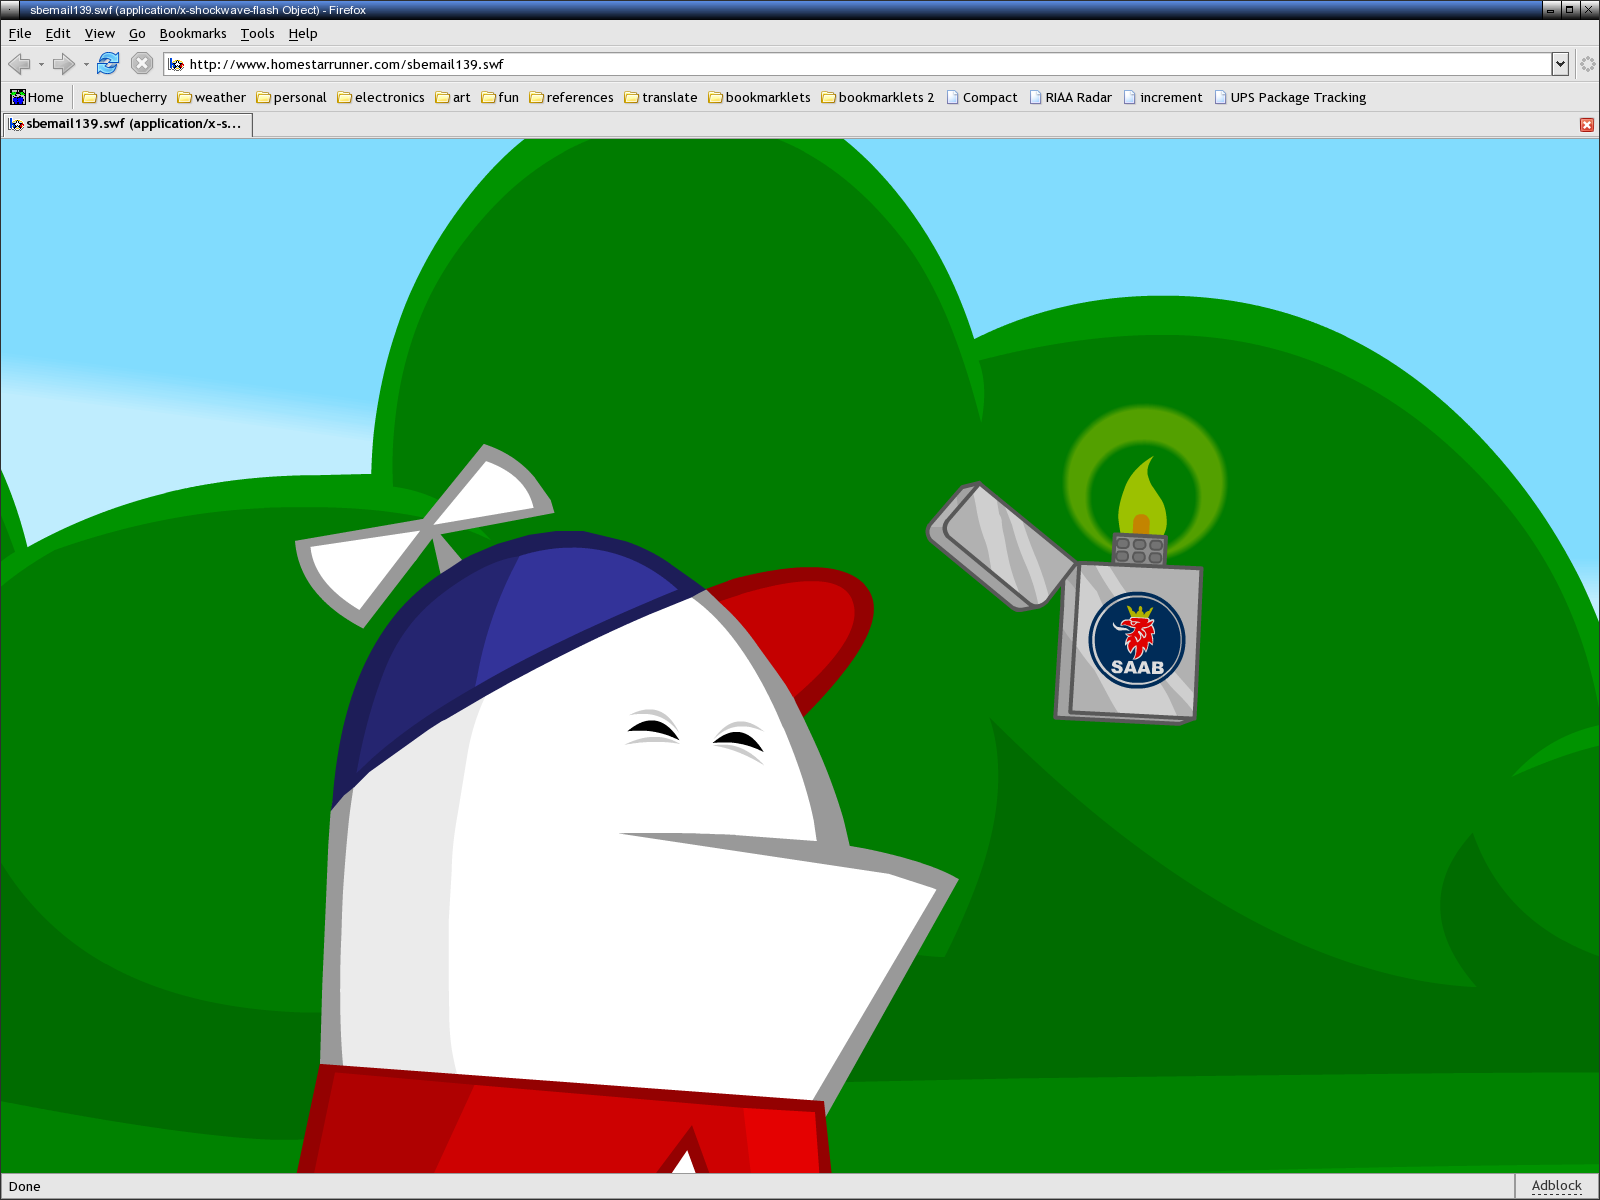Open the bookmarklets 2 bookmark folder

click(878, 97)
